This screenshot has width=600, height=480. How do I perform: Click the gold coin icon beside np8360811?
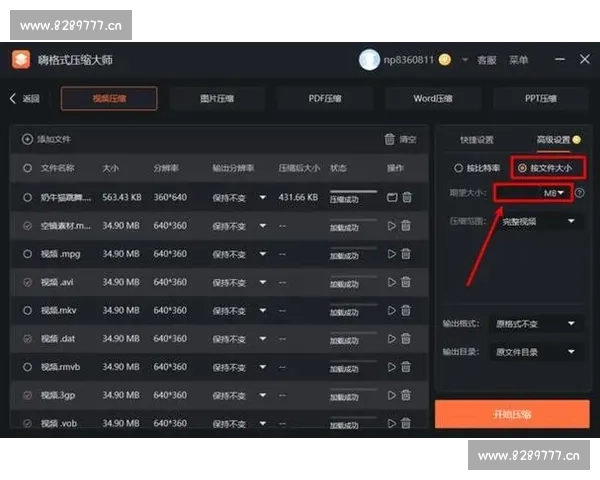coord(445,60)
